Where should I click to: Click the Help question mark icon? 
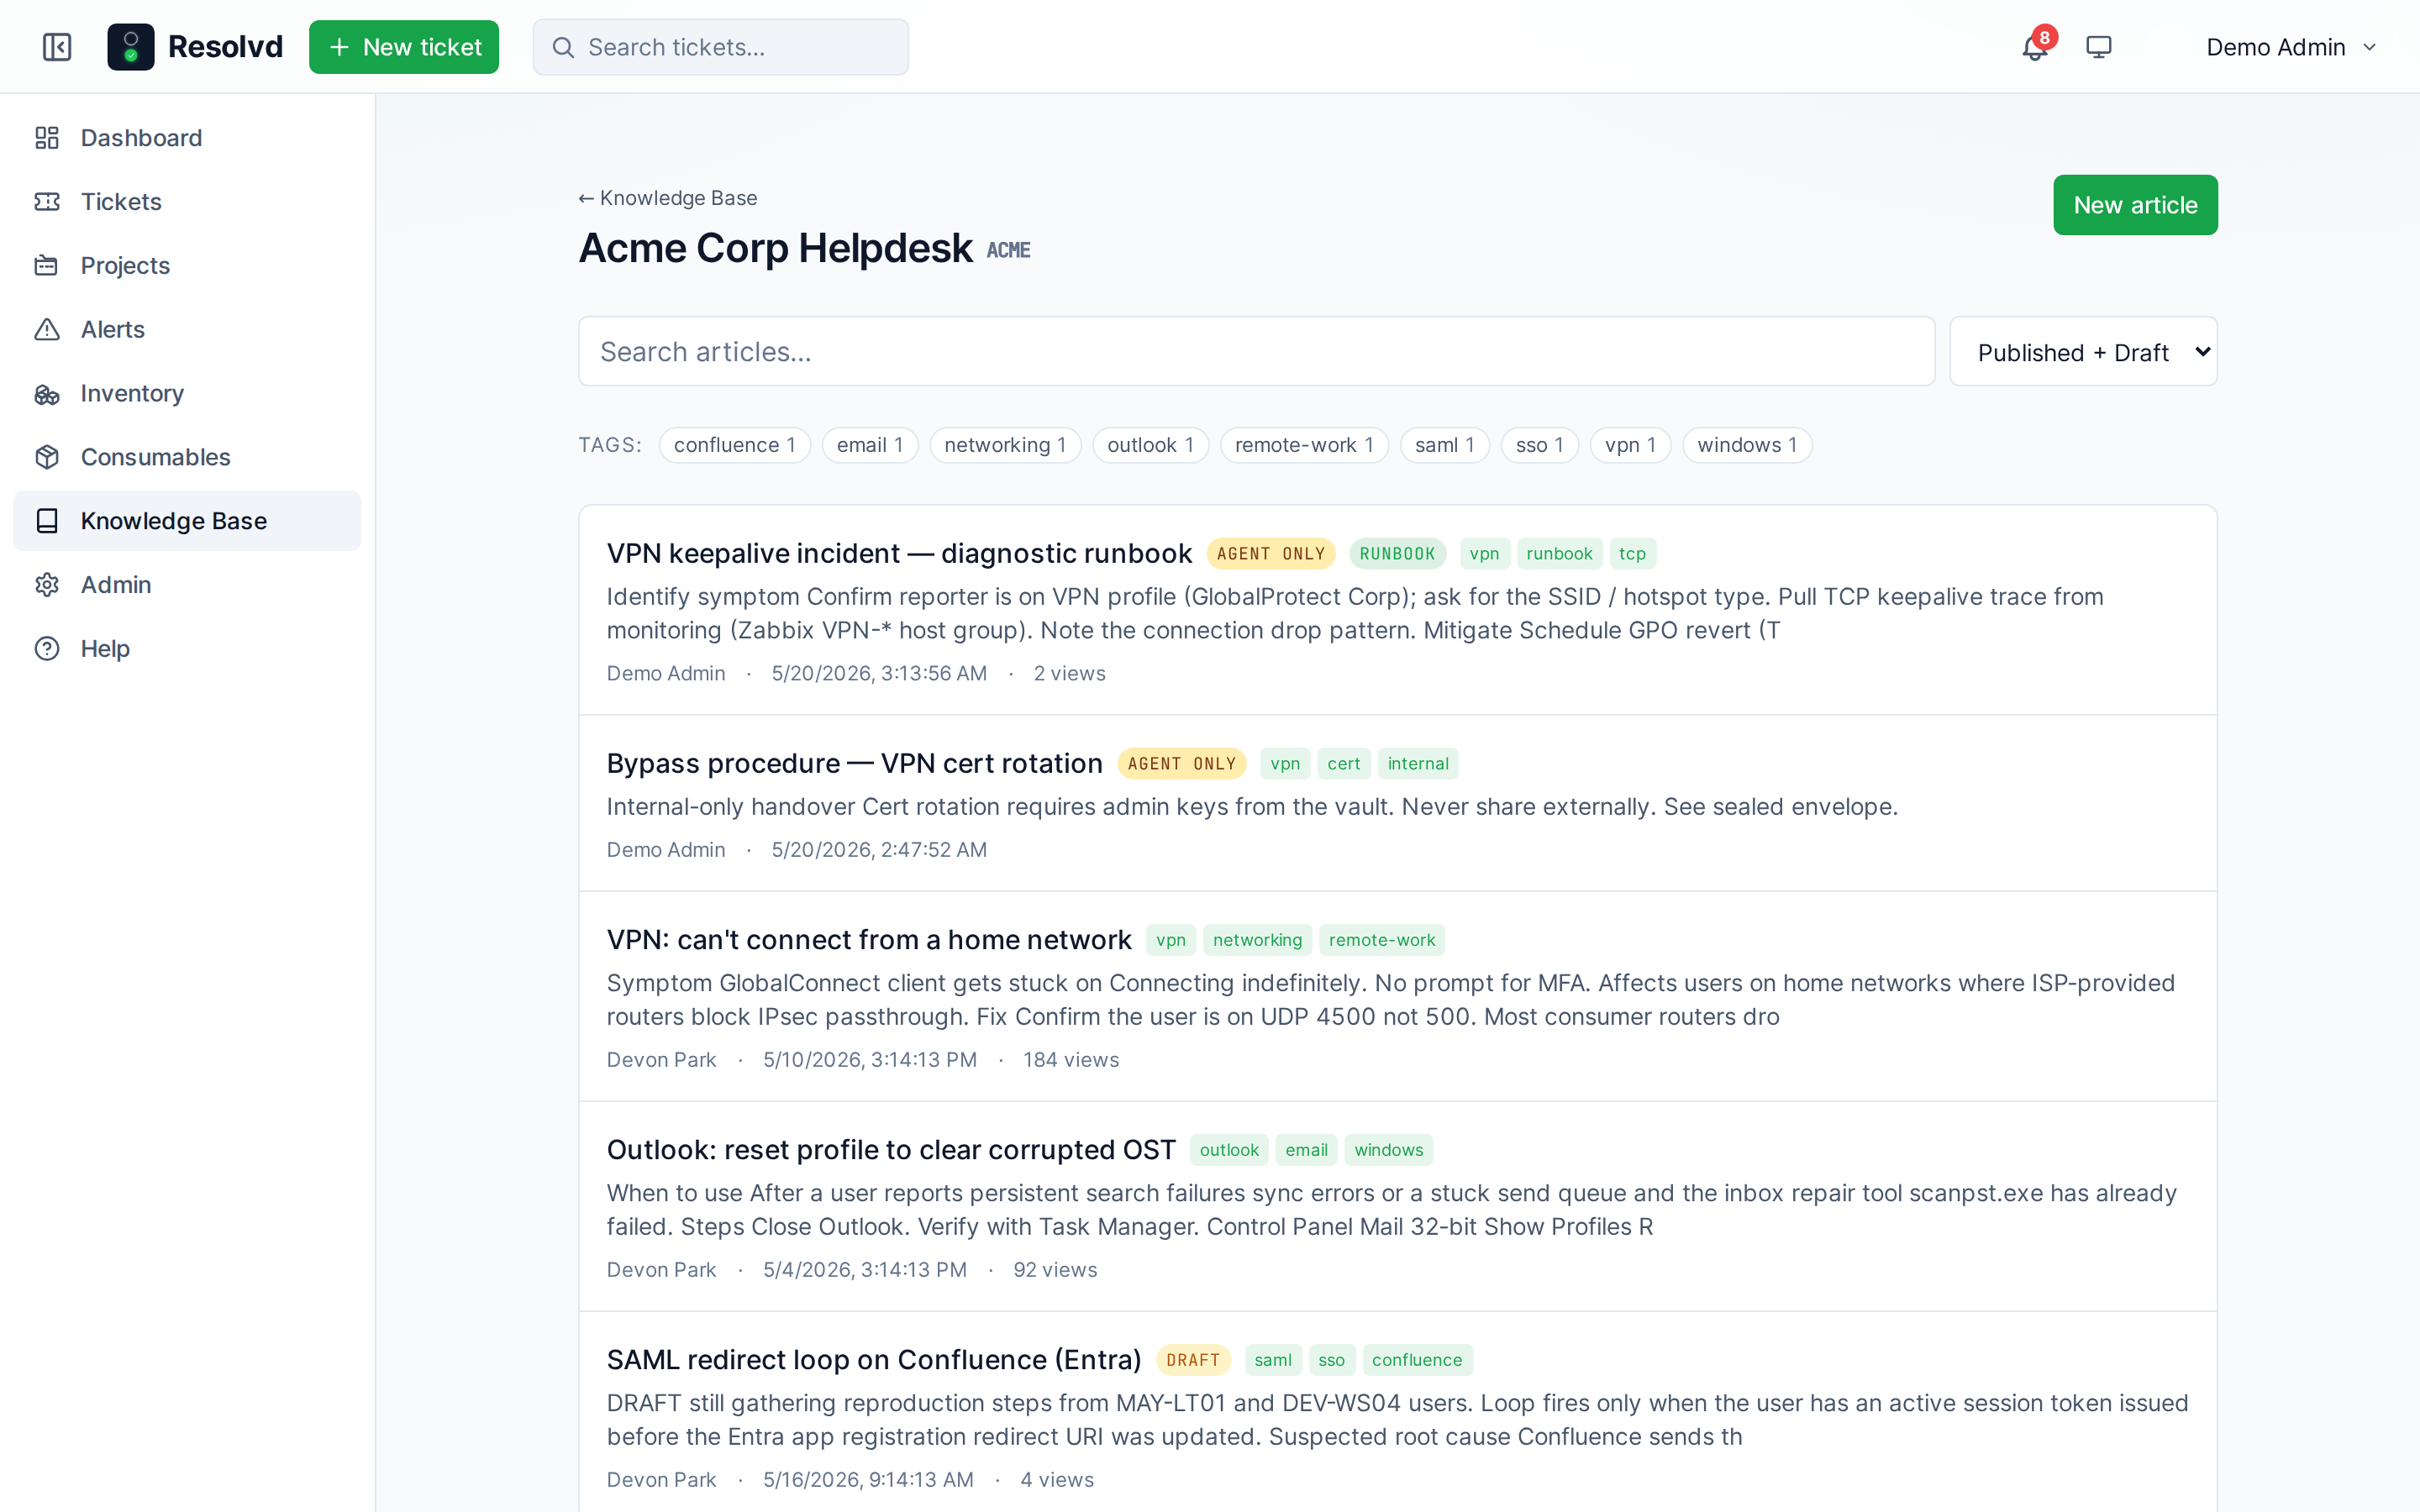pos(47,649)
